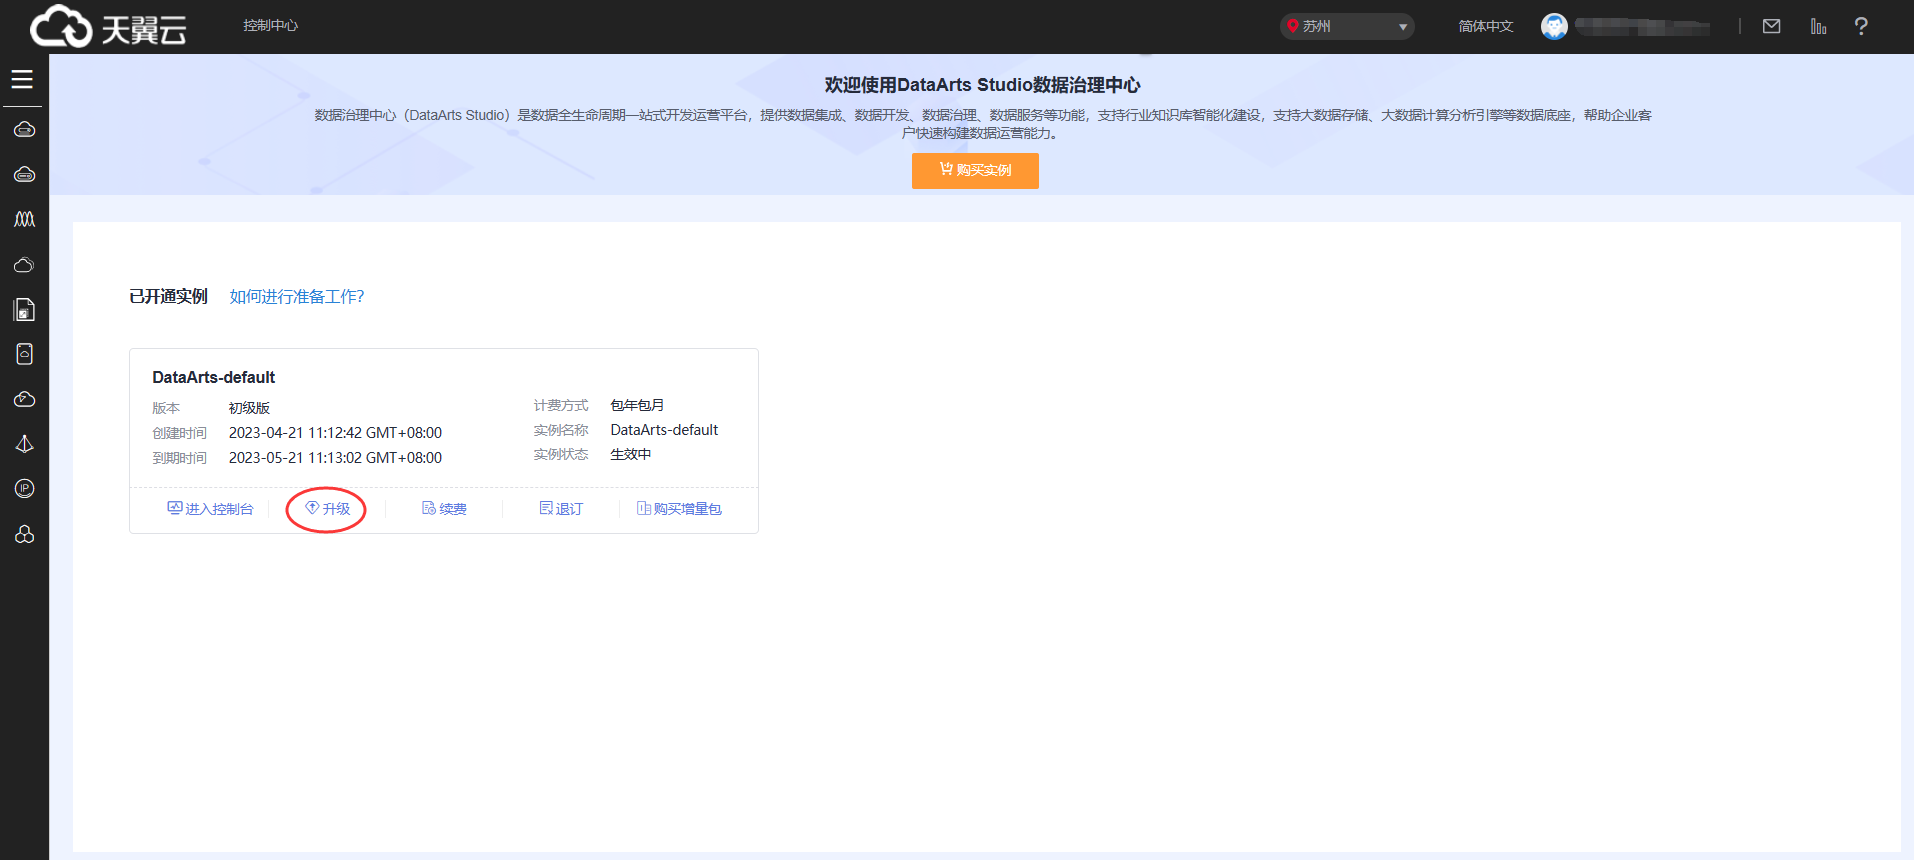Click the 购买实例 orange button
This screenshot has width=1914, height=860.
[x=975, y=170]
